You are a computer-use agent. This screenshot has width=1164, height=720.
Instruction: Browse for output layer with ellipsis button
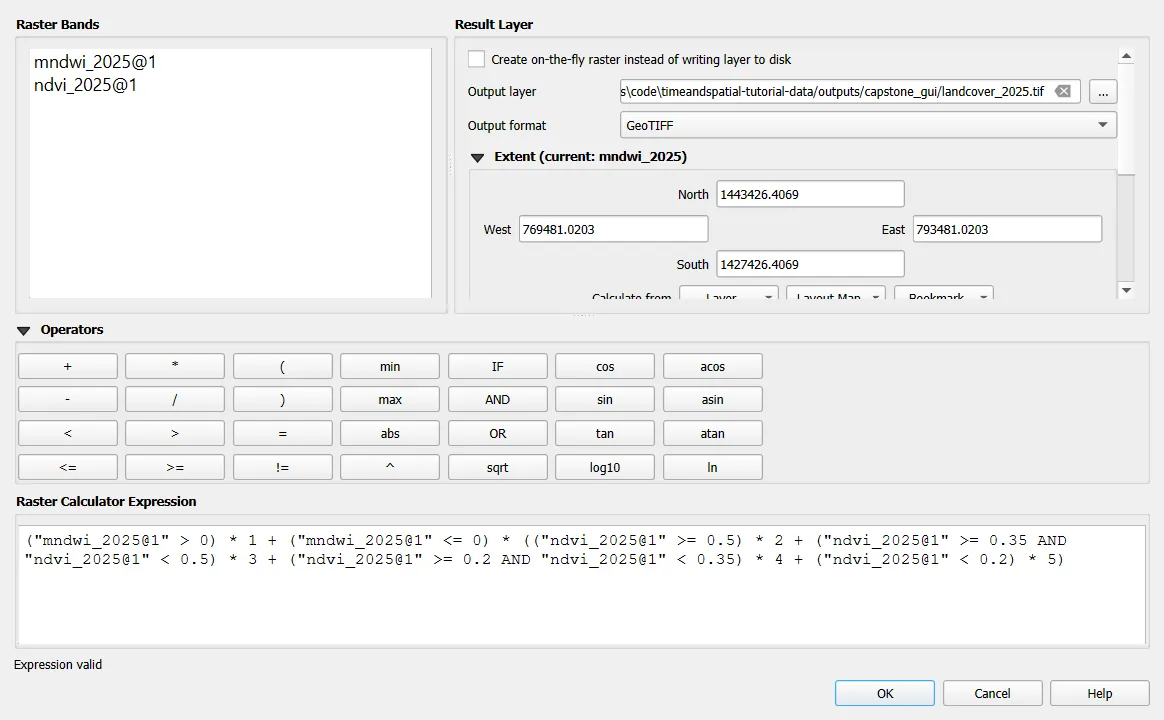click(1103, 91)
